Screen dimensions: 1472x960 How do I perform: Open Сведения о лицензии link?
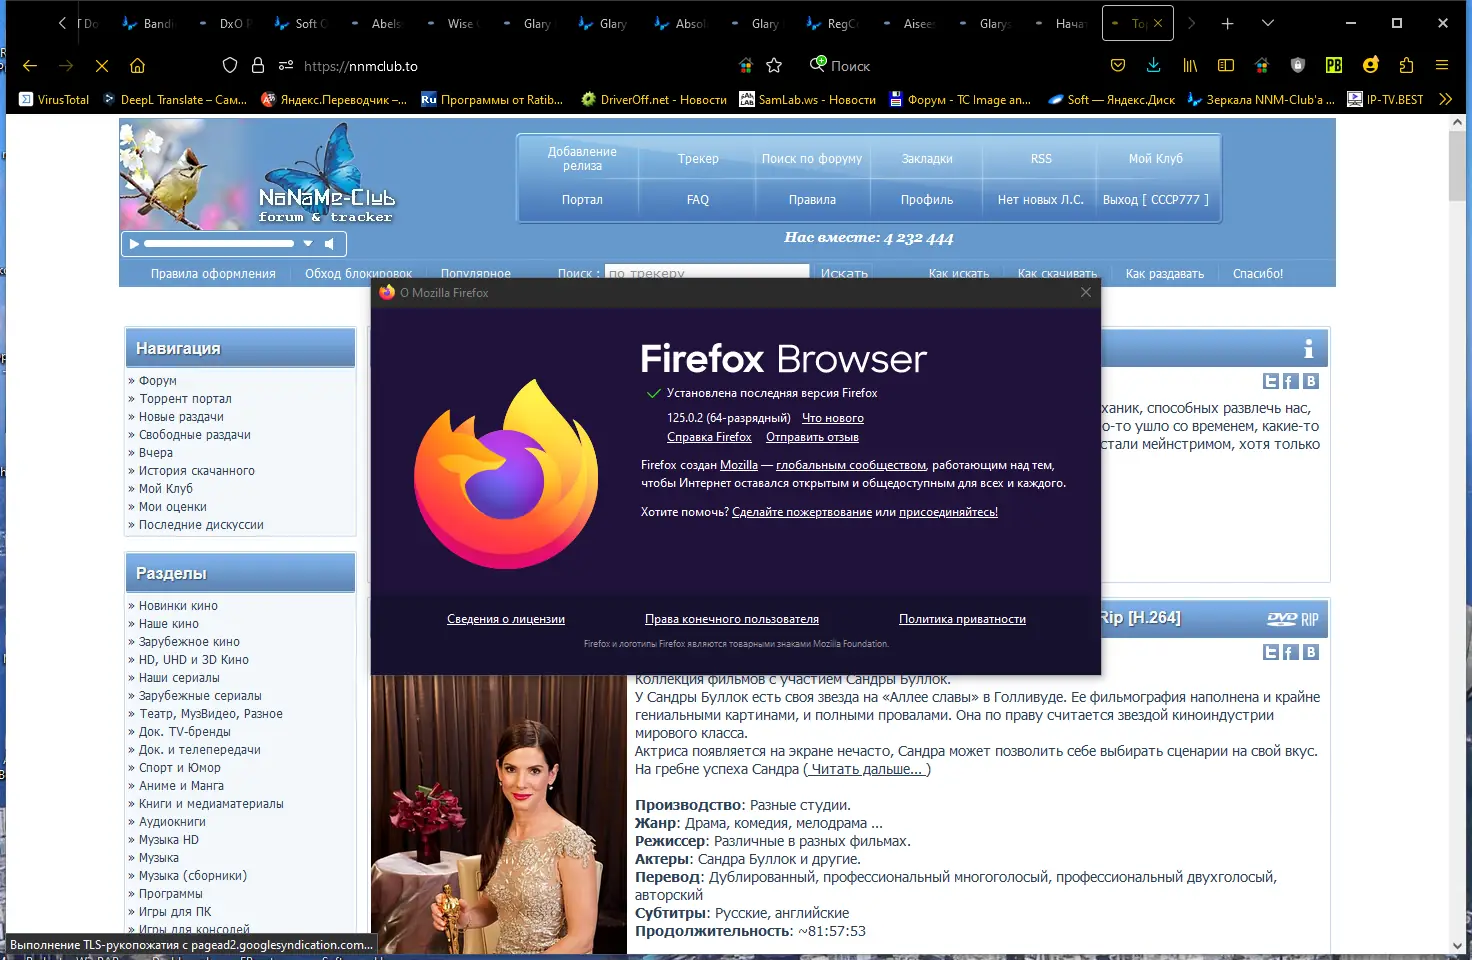pos(506,619)
